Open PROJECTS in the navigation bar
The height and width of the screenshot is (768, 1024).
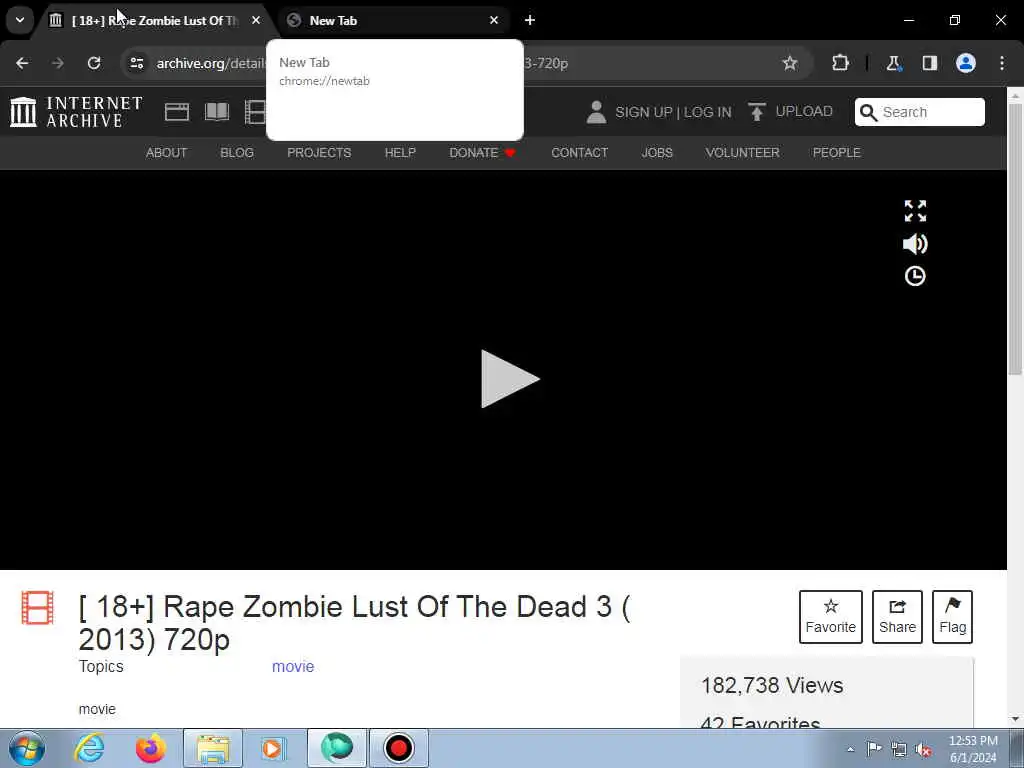point(319,153)
